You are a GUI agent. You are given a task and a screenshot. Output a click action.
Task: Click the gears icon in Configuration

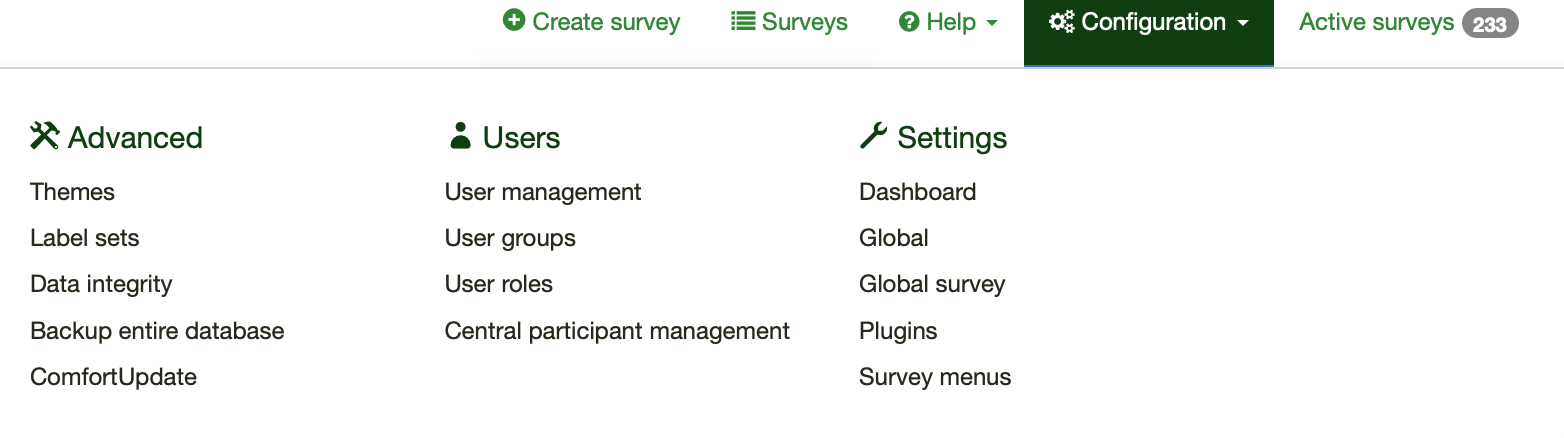(1061, 22)
